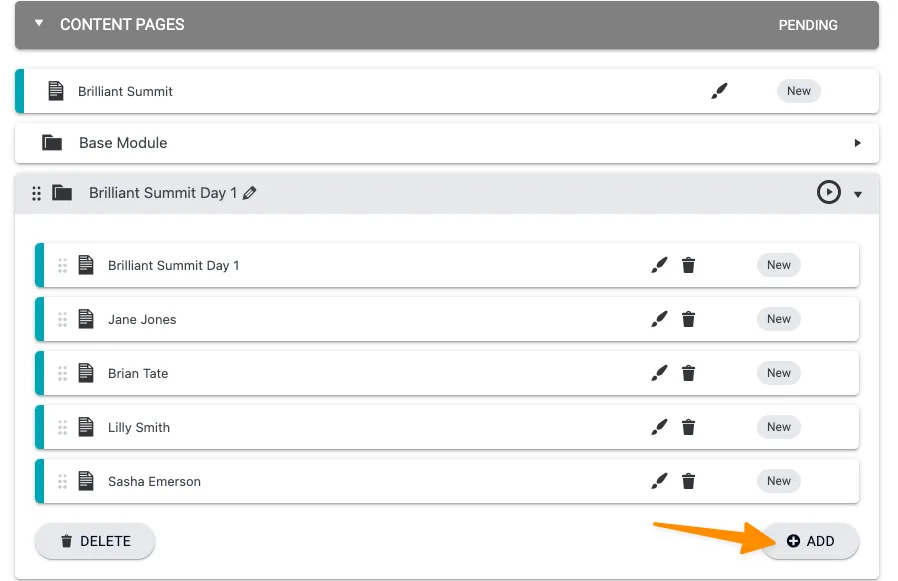Click the brush icon for Brilliant Summit page

click(719, 91)
